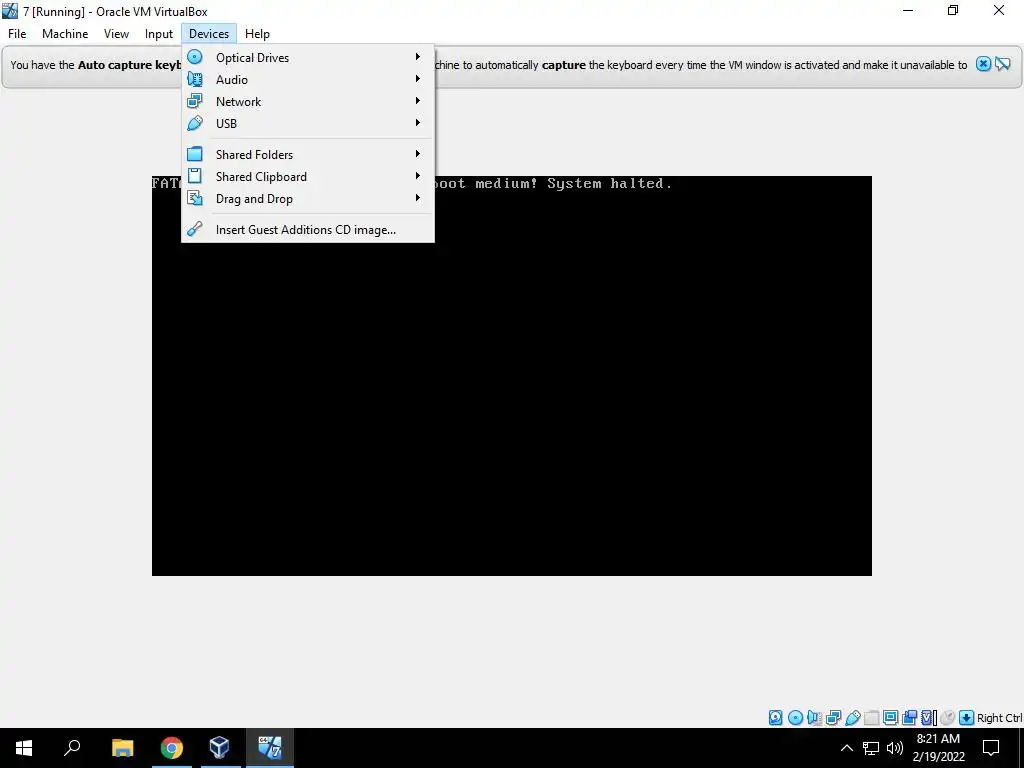Click the Guest Additions wrench icon in menu
This screenshot has width=1024, height=768.
[x=195, y=229]
